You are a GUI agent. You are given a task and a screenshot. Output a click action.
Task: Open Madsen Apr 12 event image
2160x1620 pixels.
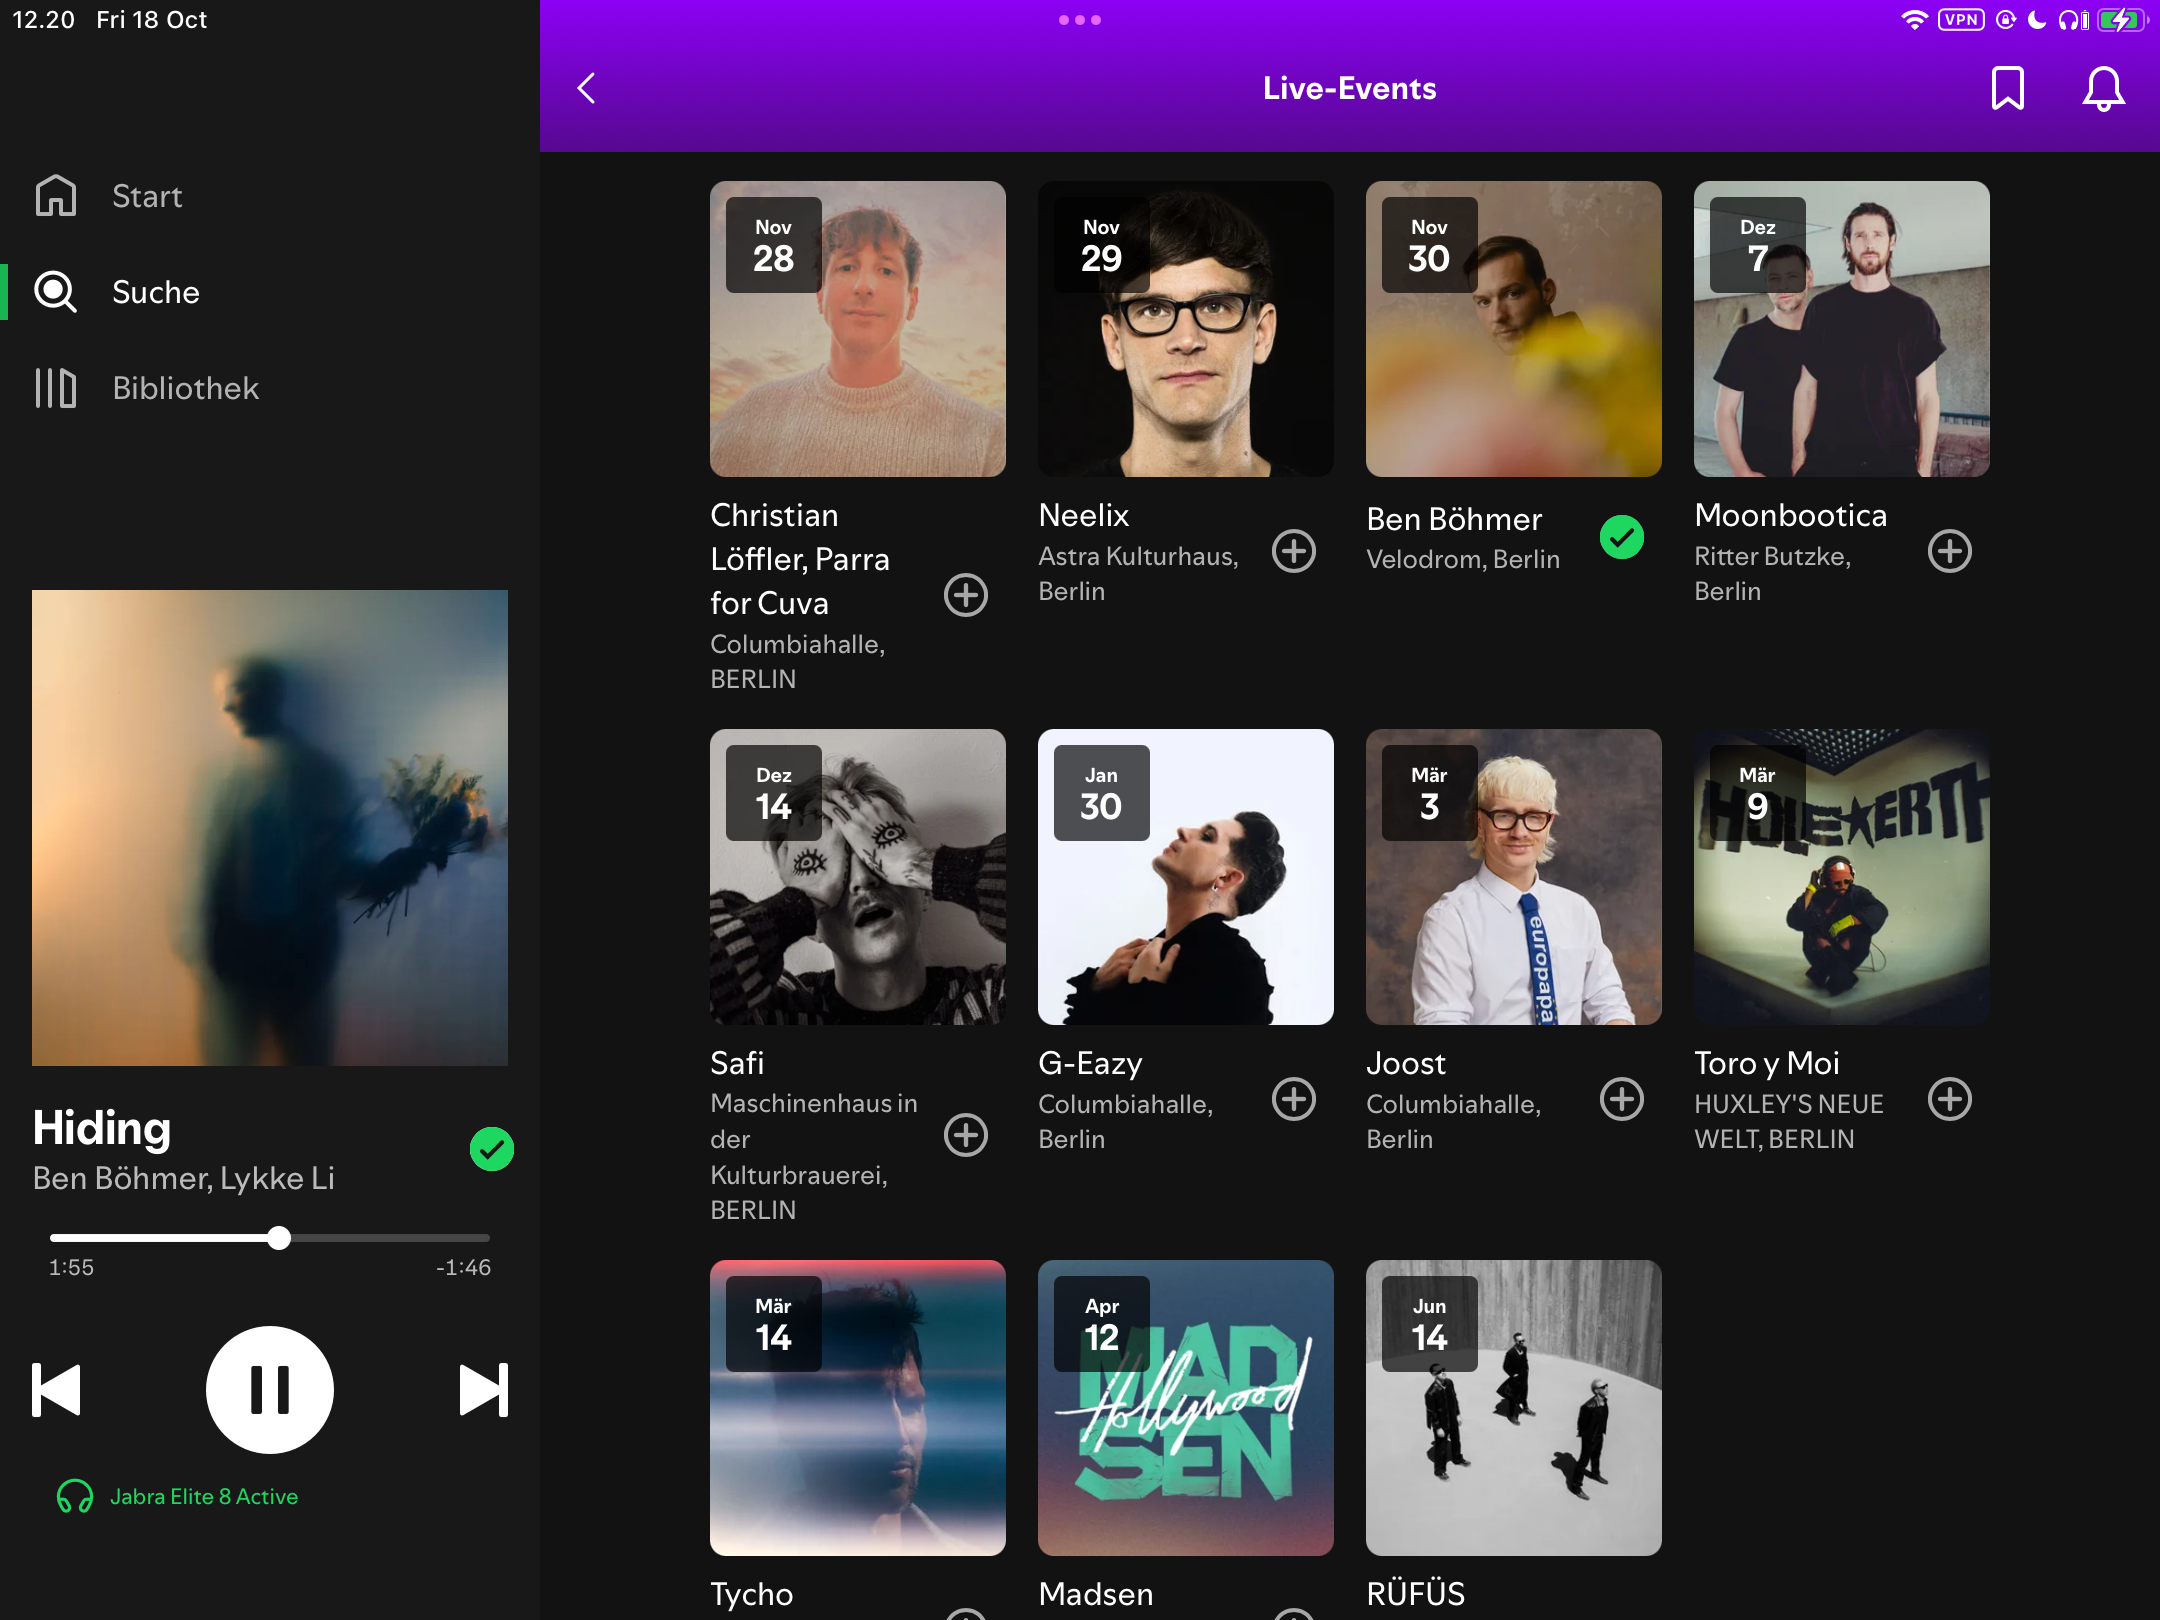coord(1186,1408)
